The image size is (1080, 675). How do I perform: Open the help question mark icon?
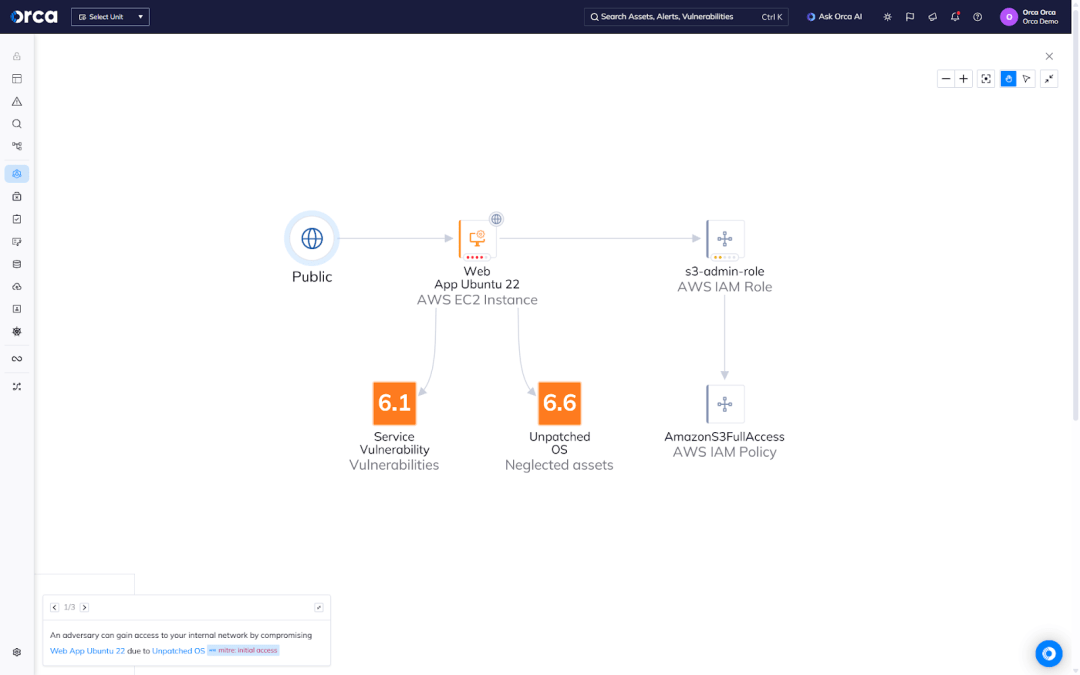click(x=977, y=17)
